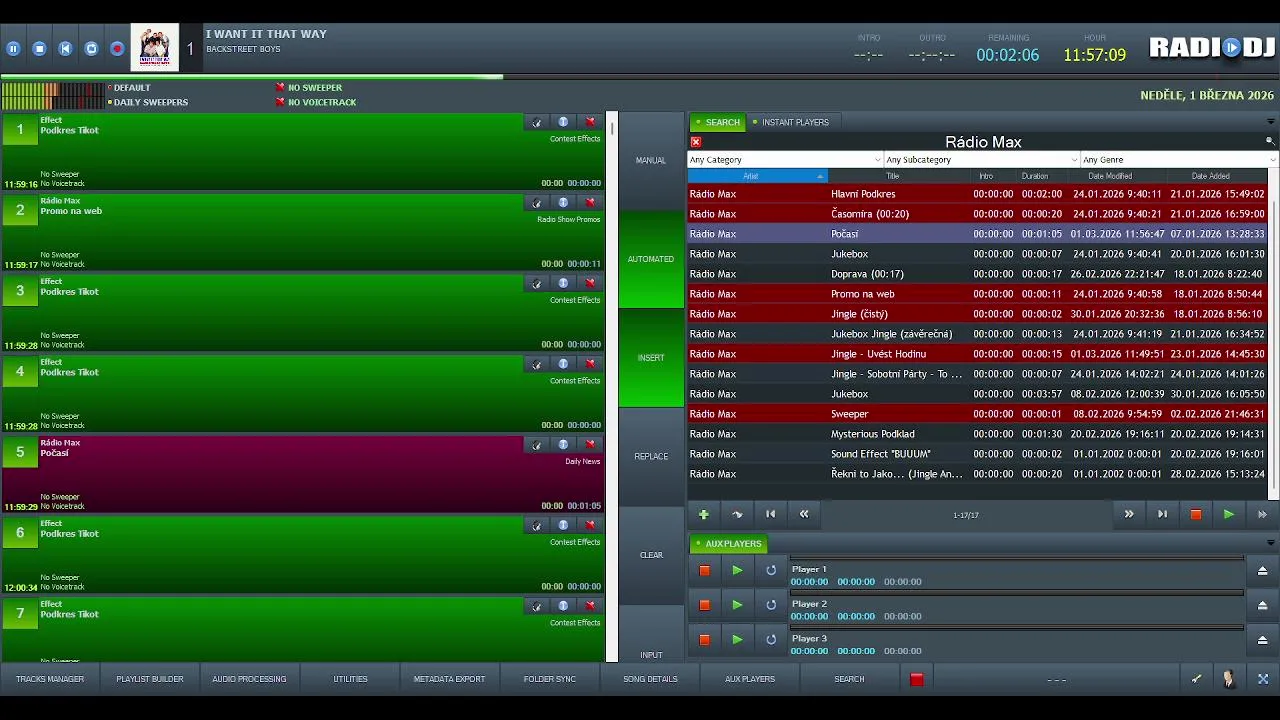Remove Počasí row 5 from the playlist
The width and height of the screenshot is (1280, 720).
coord(590,445)
